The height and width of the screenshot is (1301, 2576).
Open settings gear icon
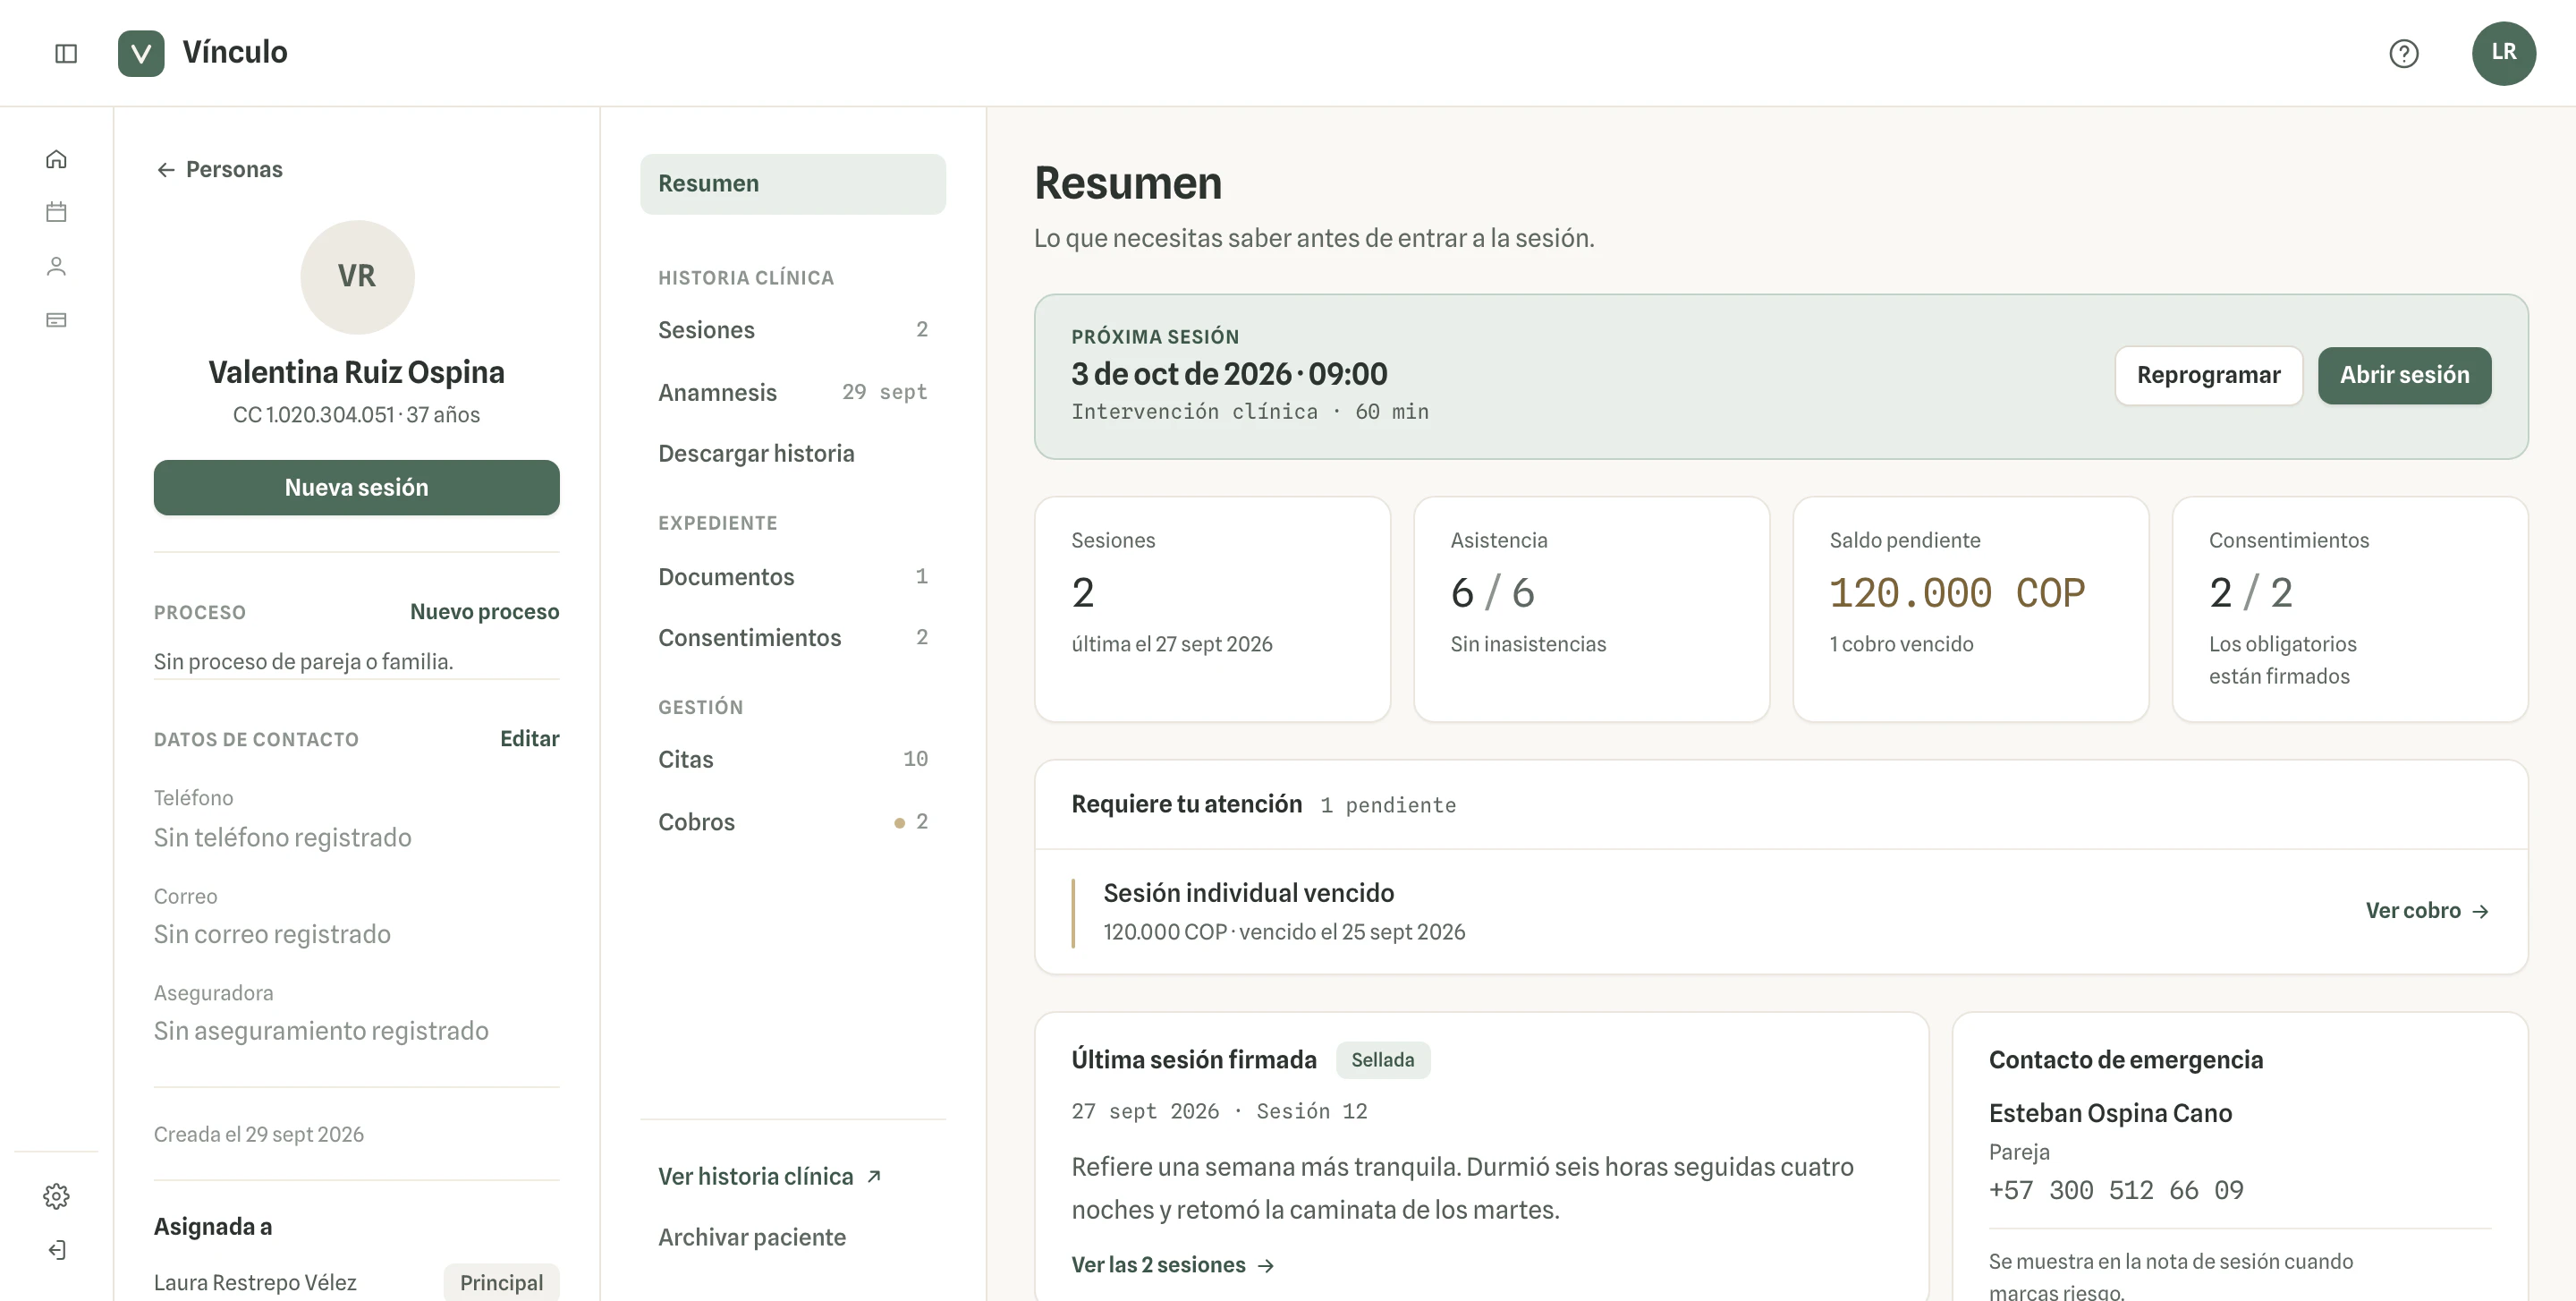[56, 1196]
